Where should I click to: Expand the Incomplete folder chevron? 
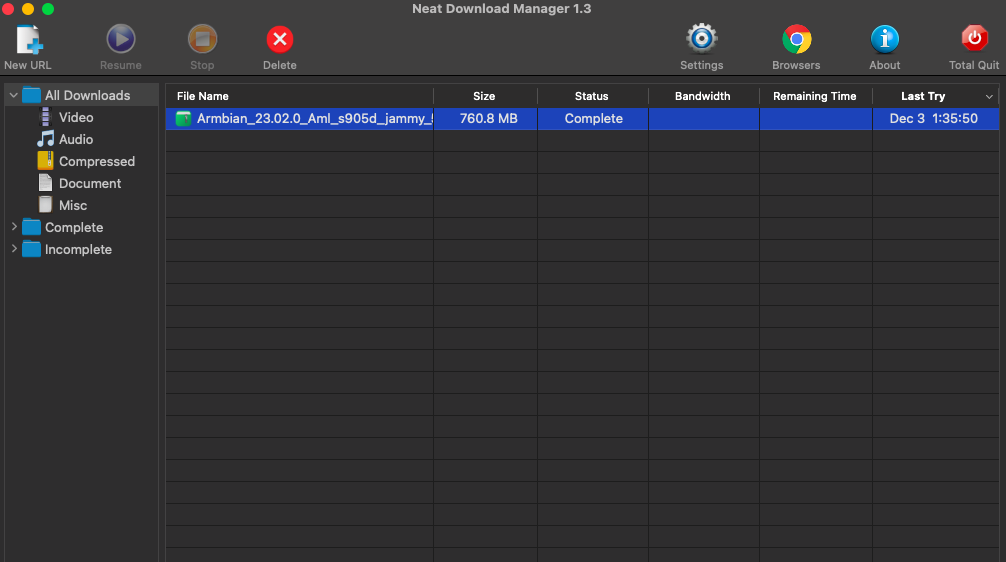(x=14, y=248)
